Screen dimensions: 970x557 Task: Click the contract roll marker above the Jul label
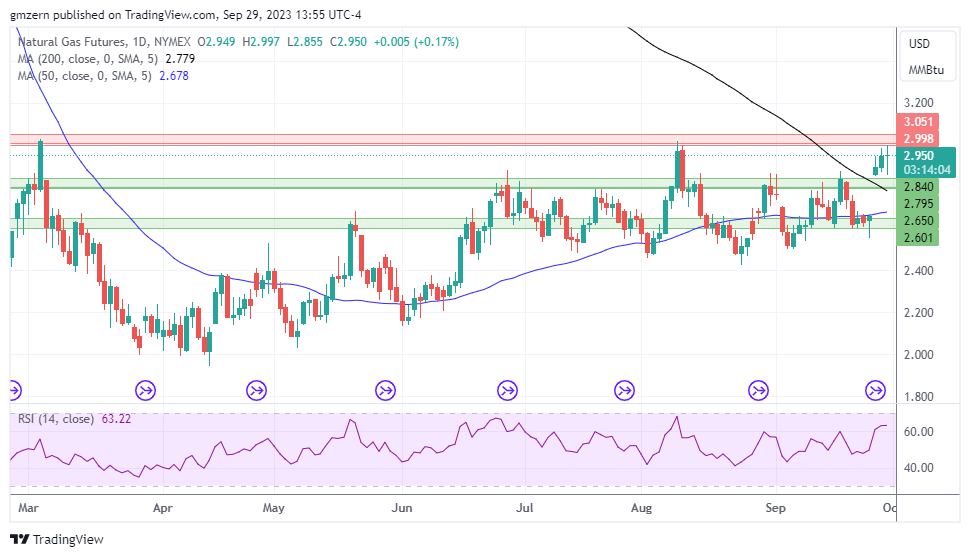point(507,391)
